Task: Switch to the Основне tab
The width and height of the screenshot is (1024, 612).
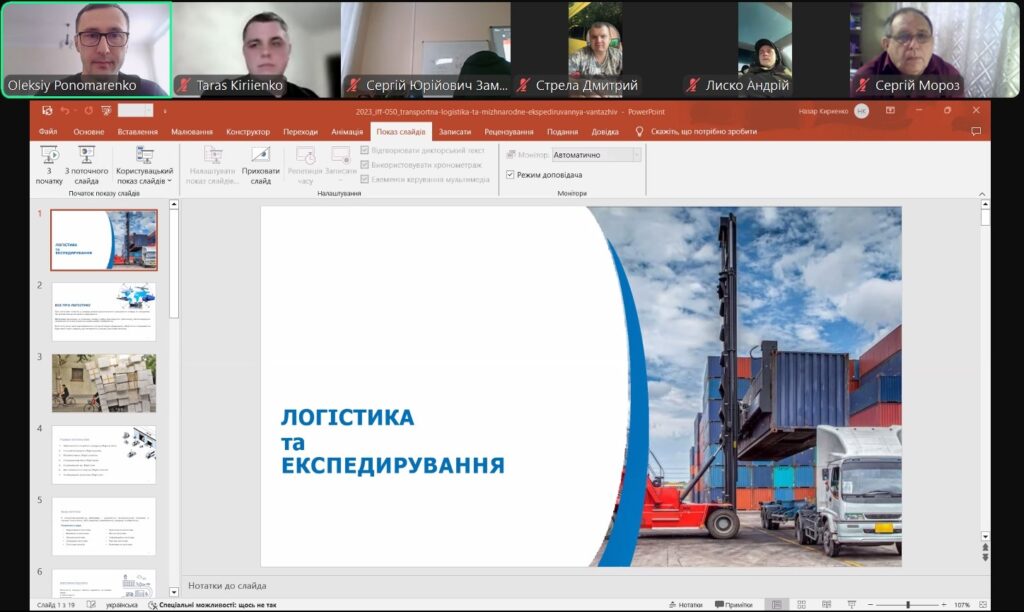Action: [89, 131]
